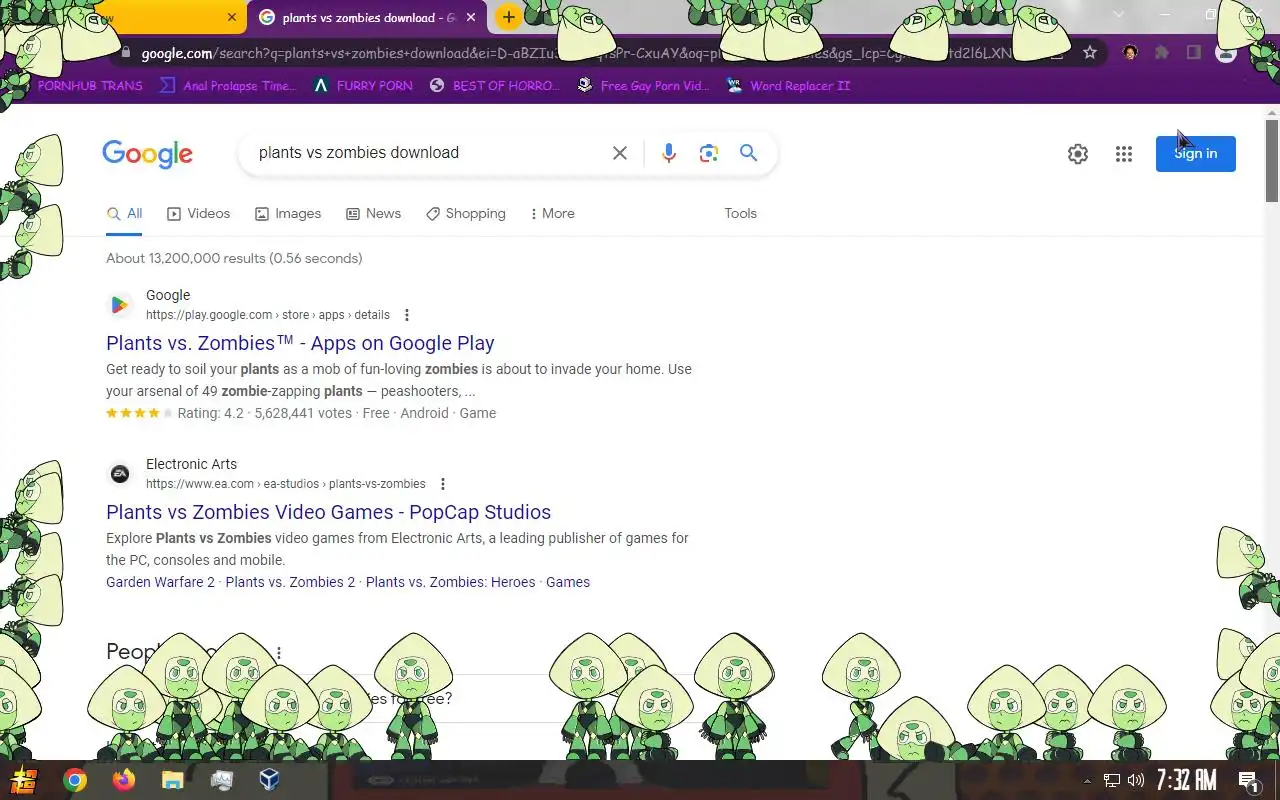Click the About 13,200,000 results text
The height and width of the screenshot is (800, 1280).
point(234,258)
